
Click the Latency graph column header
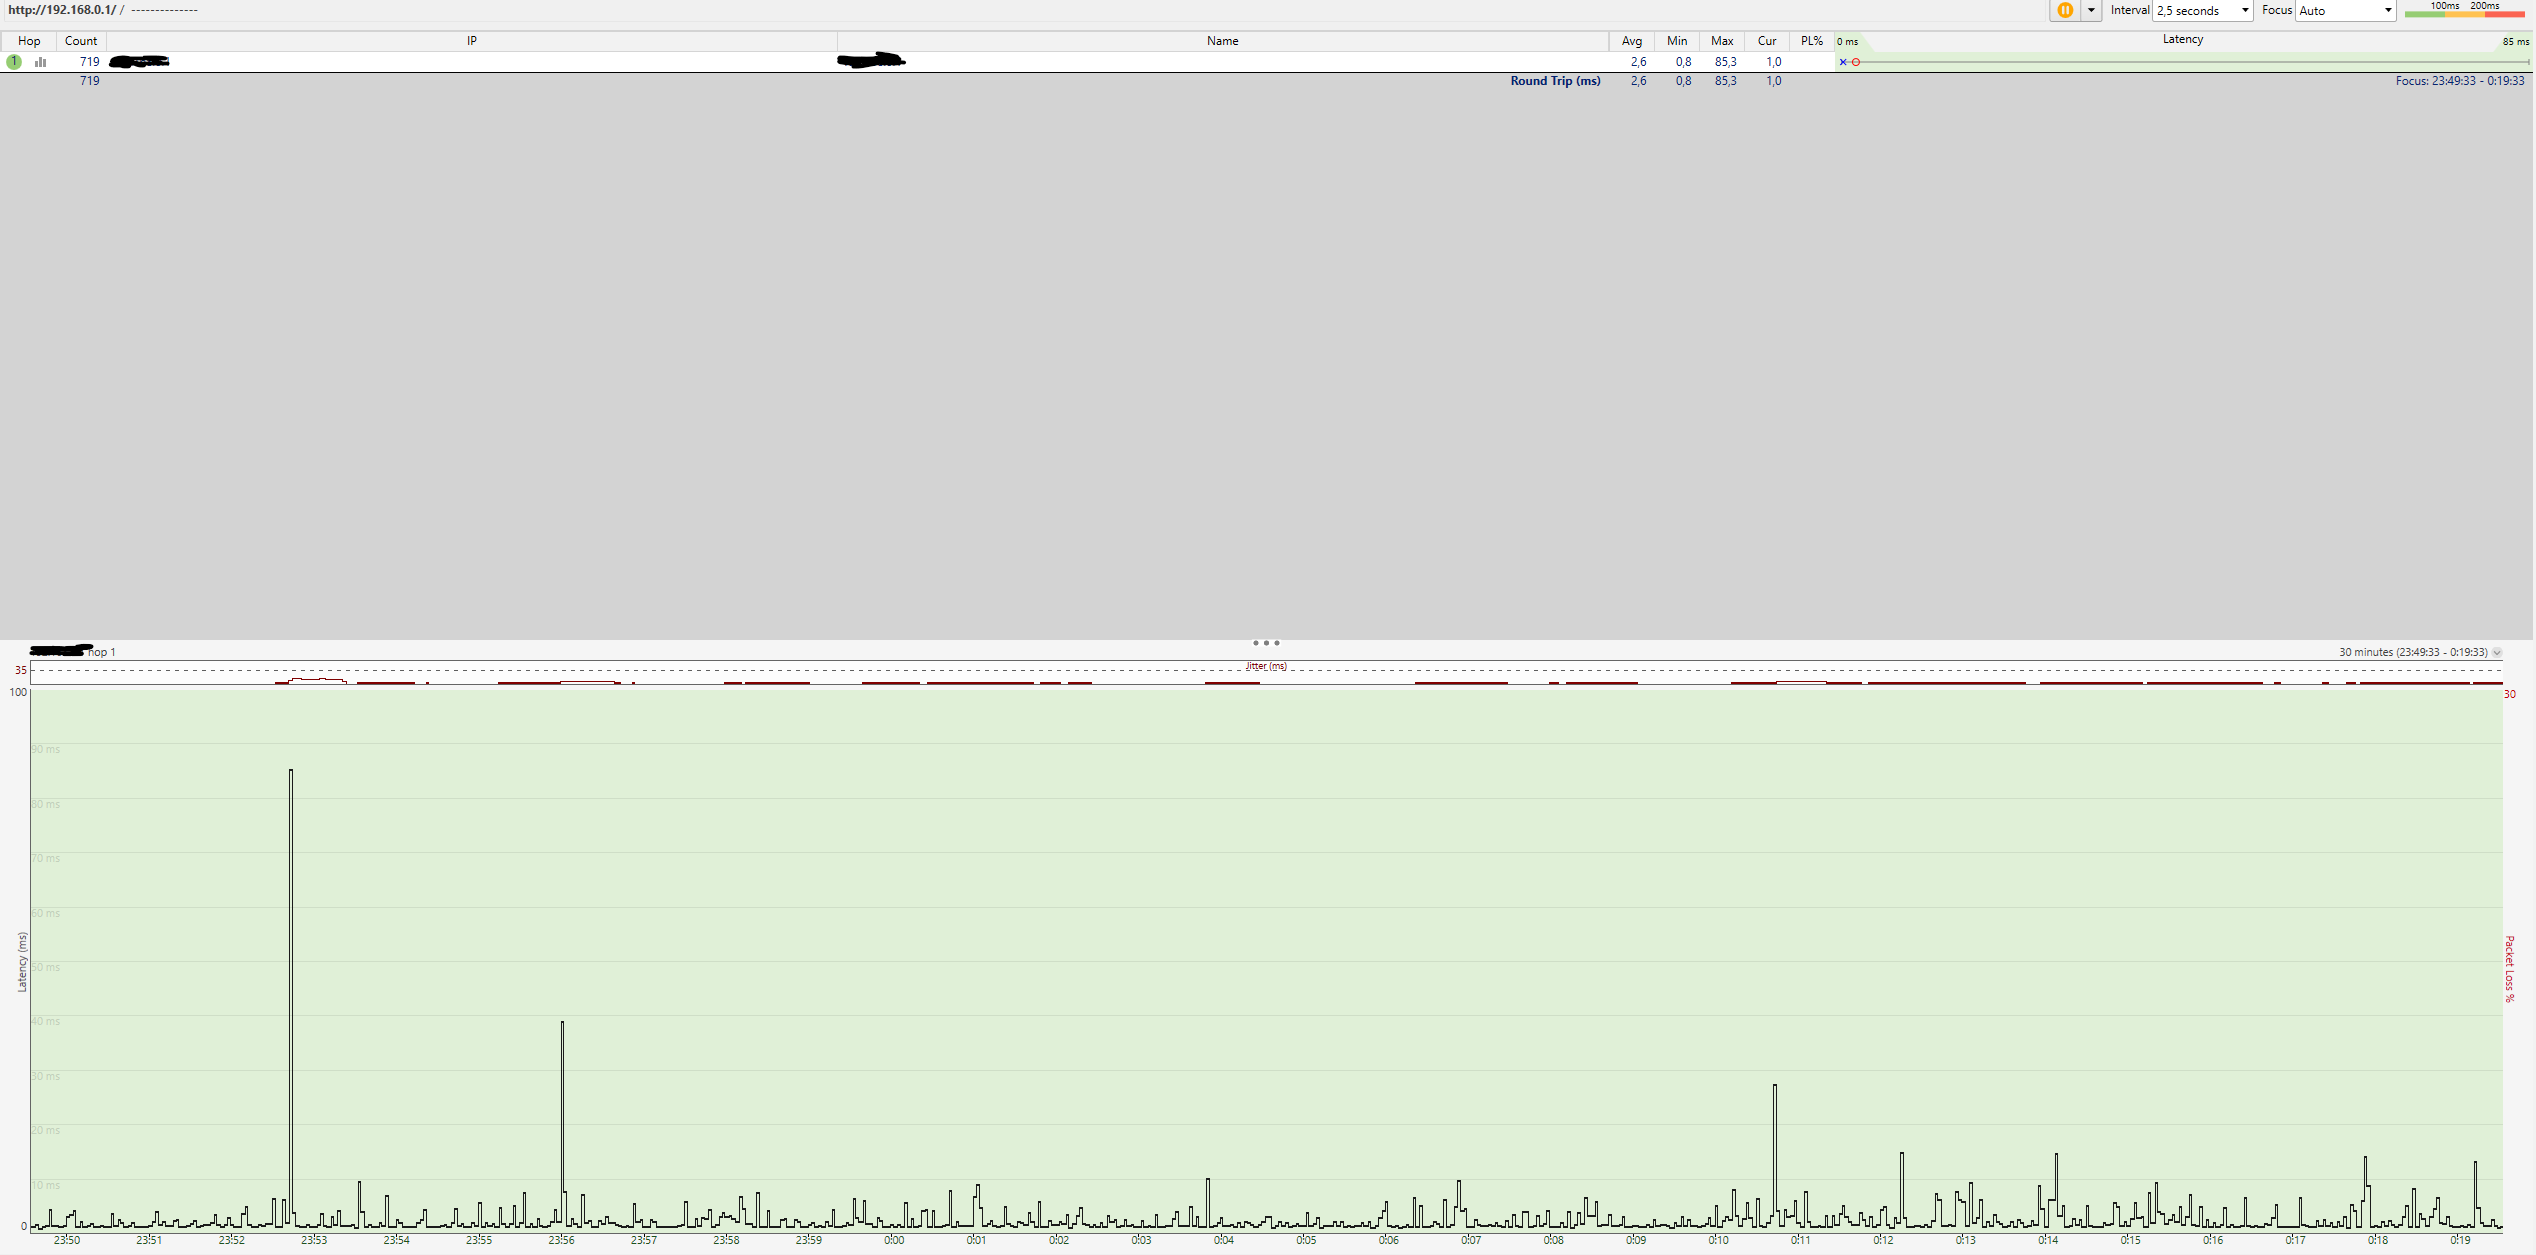click(x=2182, y=40)
